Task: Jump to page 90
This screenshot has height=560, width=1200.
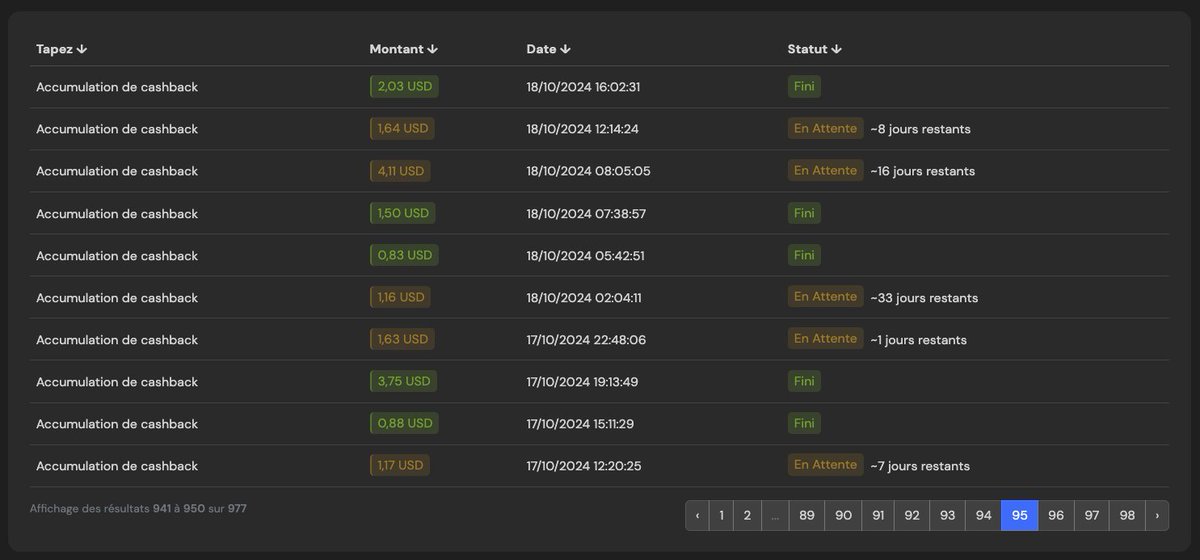Action: coord(843,515)
